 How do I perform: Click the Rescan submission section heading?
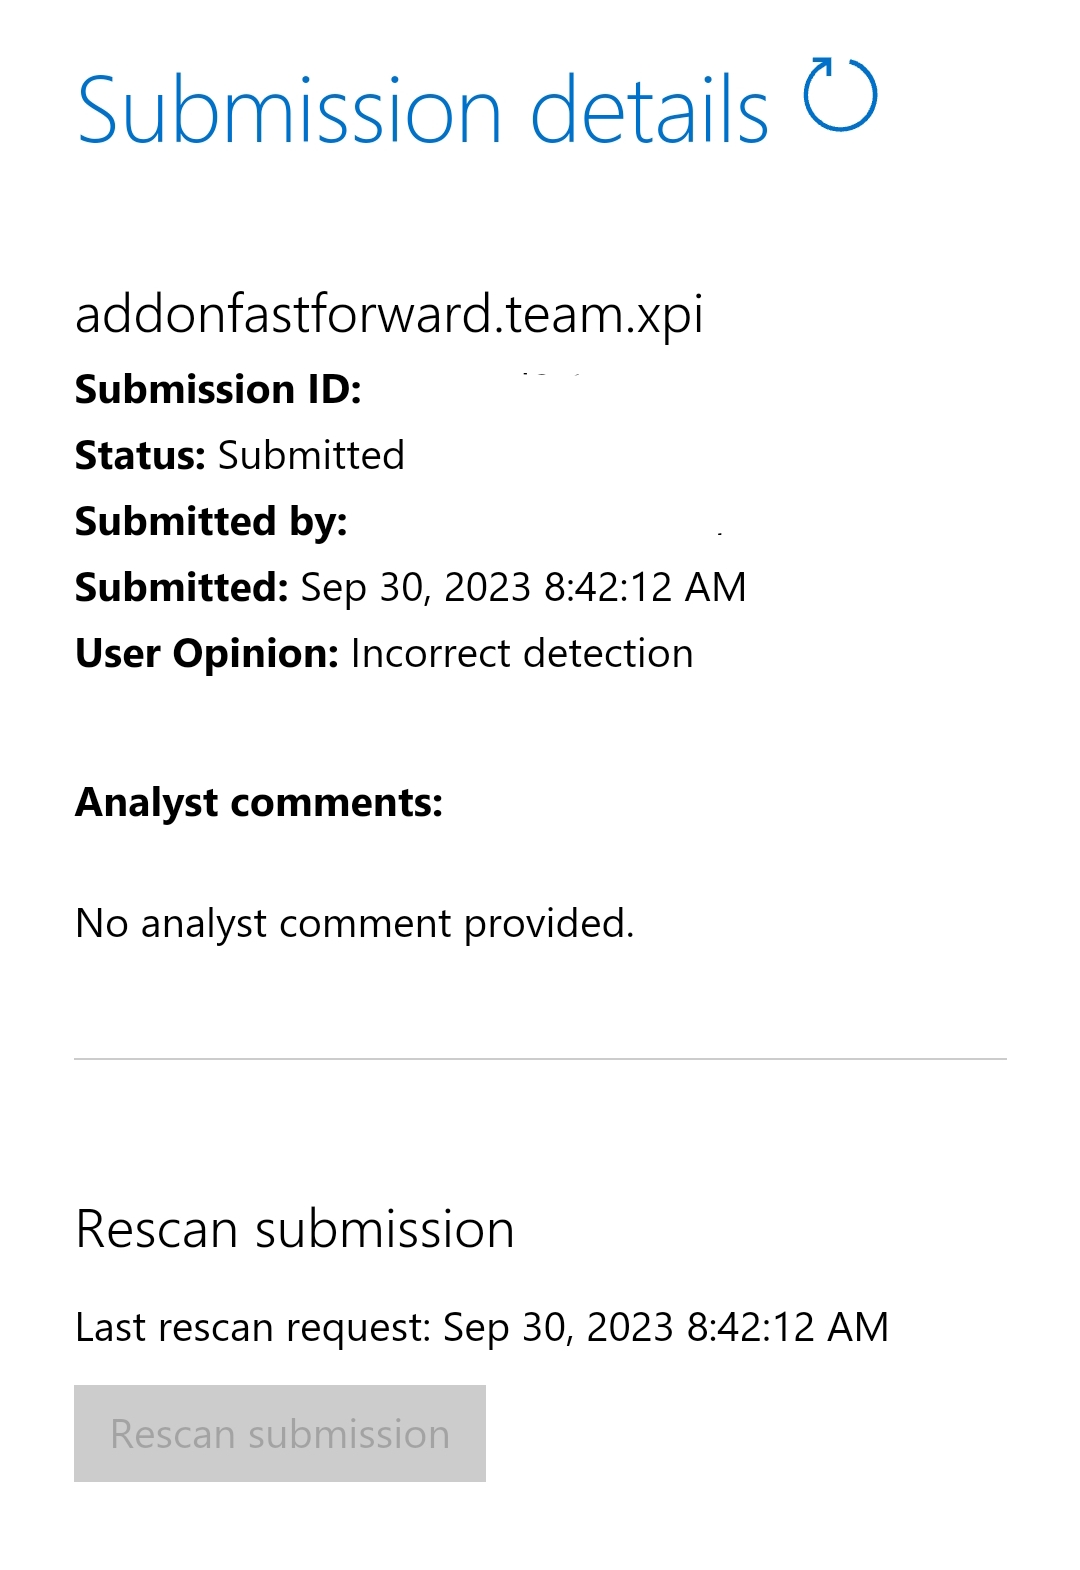click(295, 1228)
